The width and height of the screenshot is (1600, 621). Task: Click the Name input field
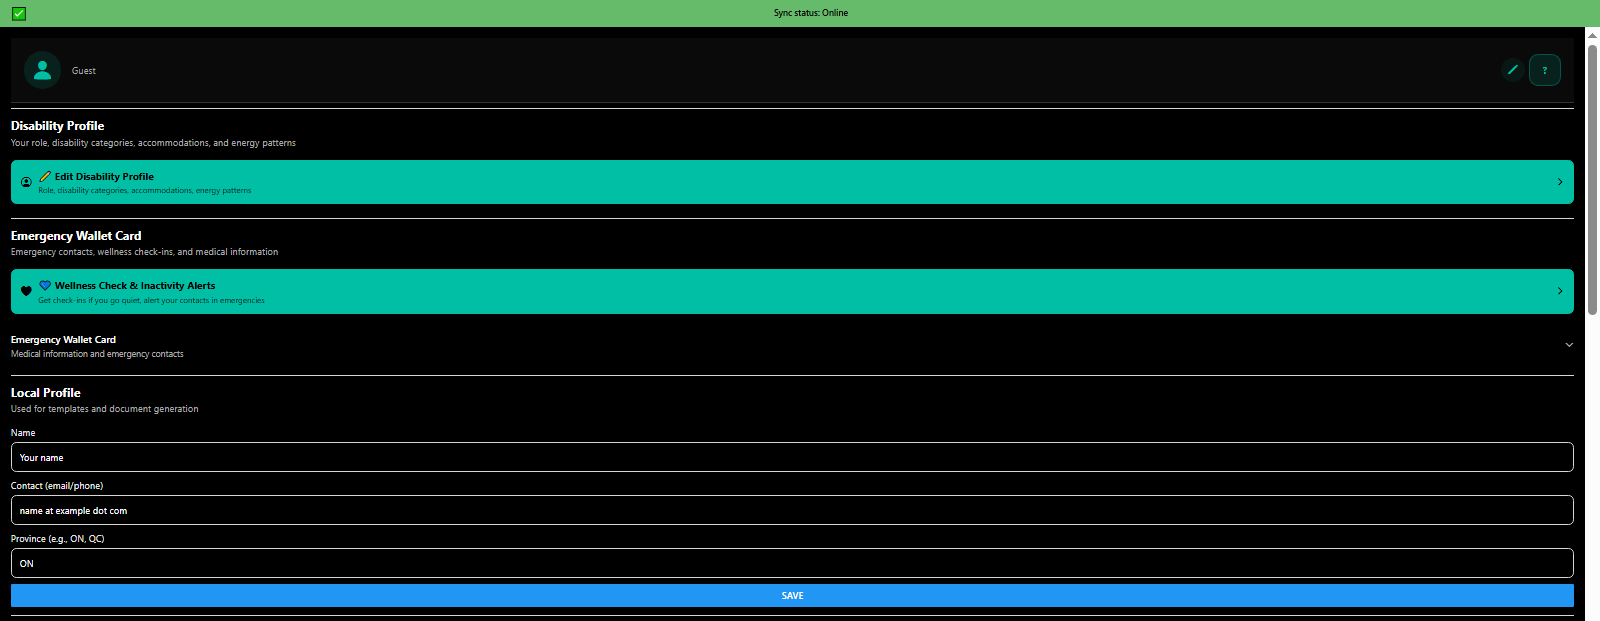791,457
